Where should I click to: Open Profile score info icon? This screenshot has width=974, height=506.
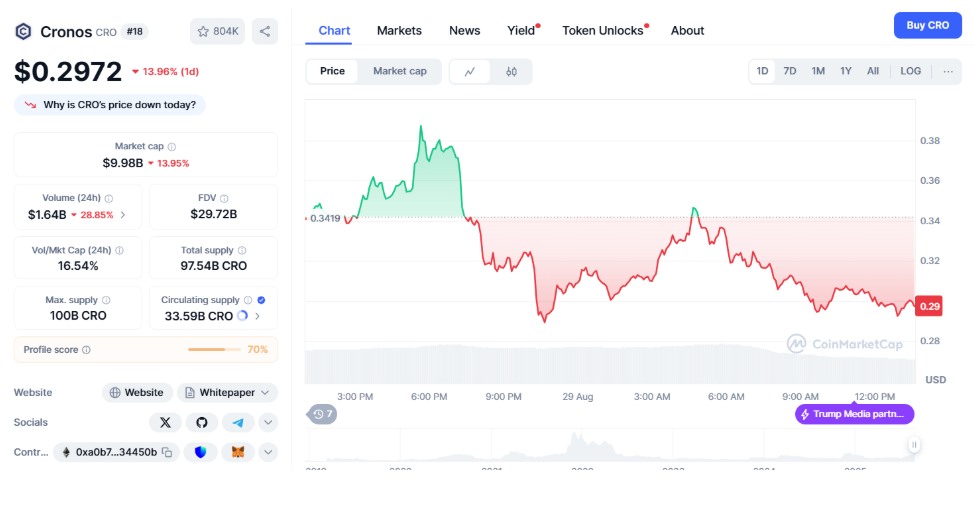coord(86,350)
